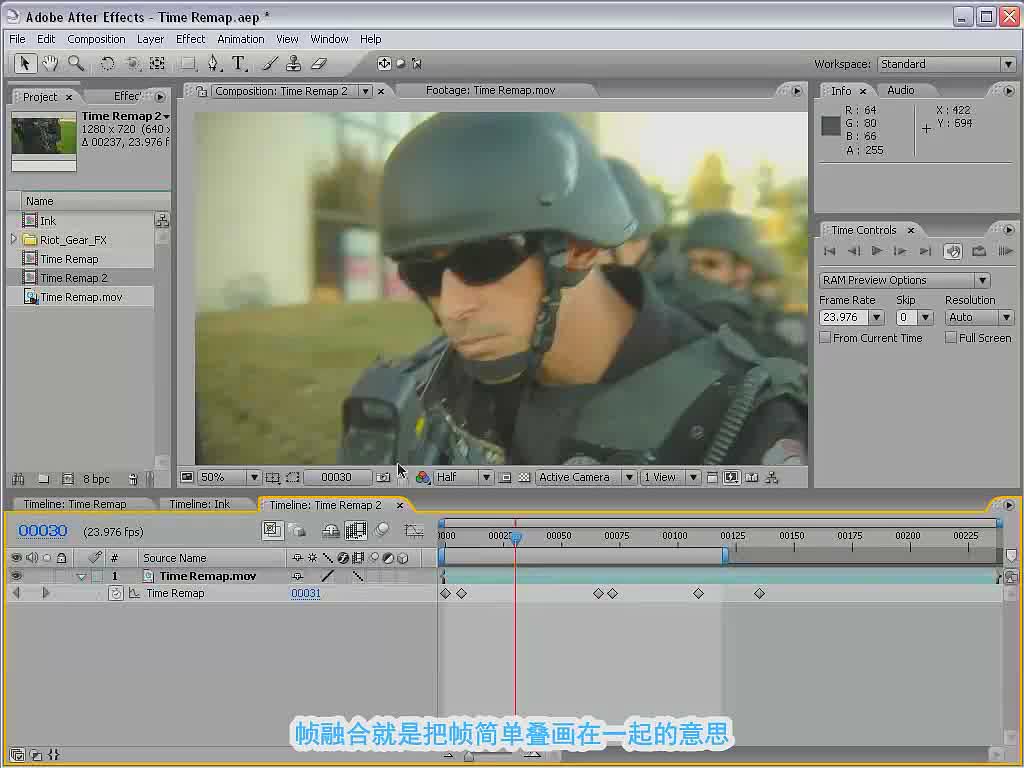The height and width of the screenshot is (768, 1024).
Task: Select the Clone Stamp tool
Action: click(x=294, y=63)
